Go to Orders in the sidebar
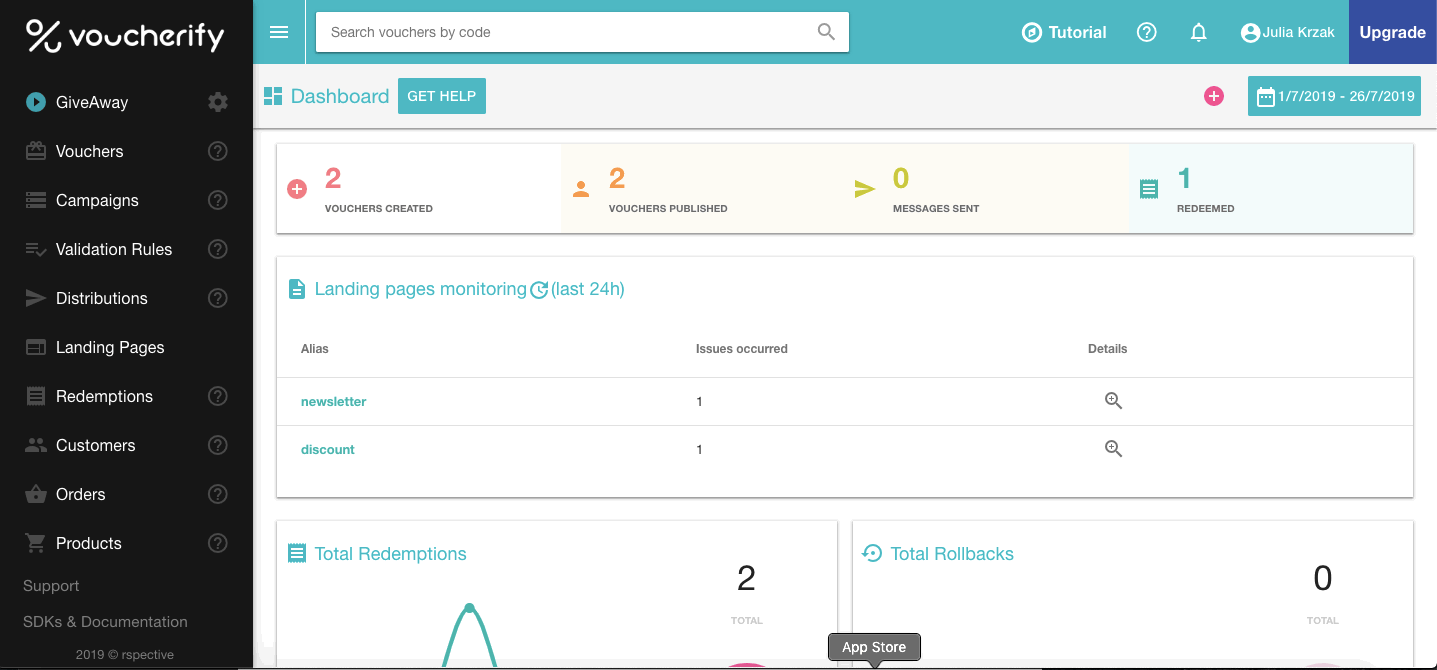The width and height of the screenshot is (1437, 670). coord(80,494)
